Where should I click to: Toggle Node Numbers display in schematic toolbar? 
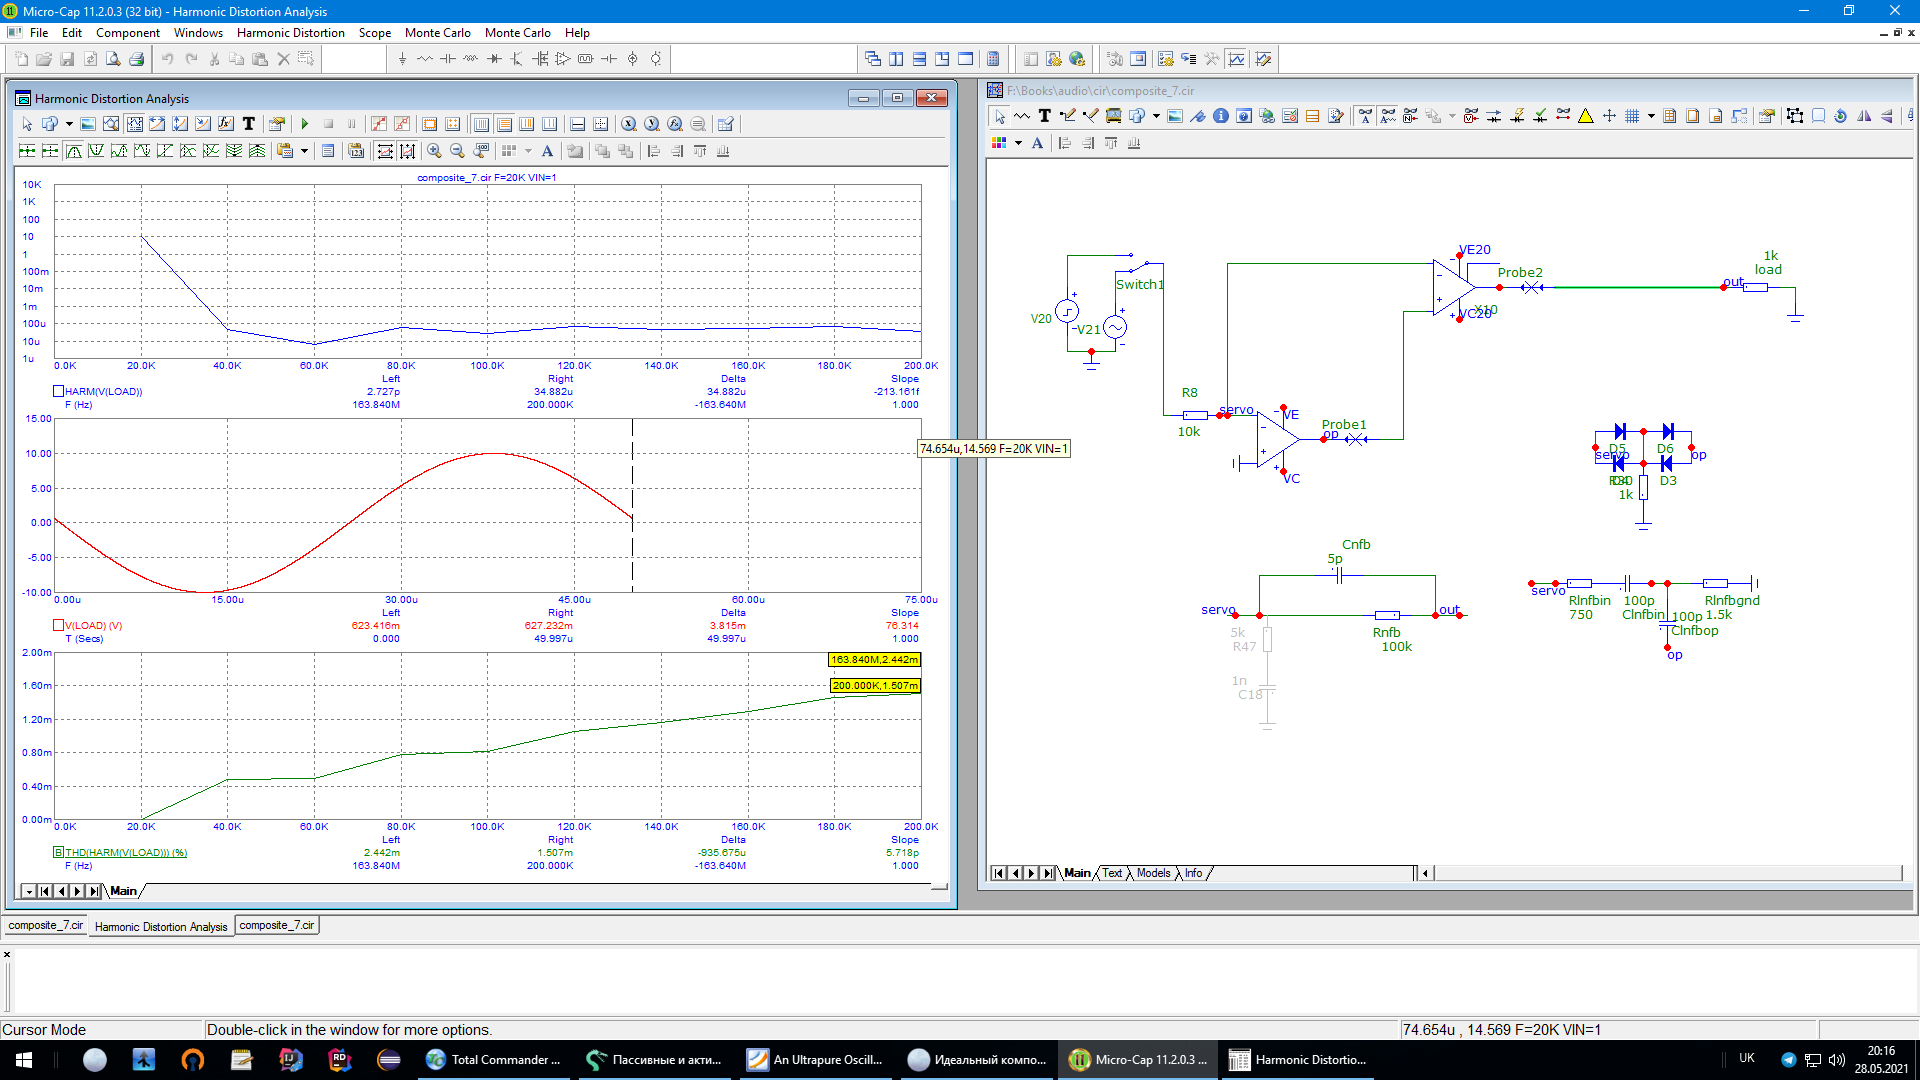[x=1410, y=116]
